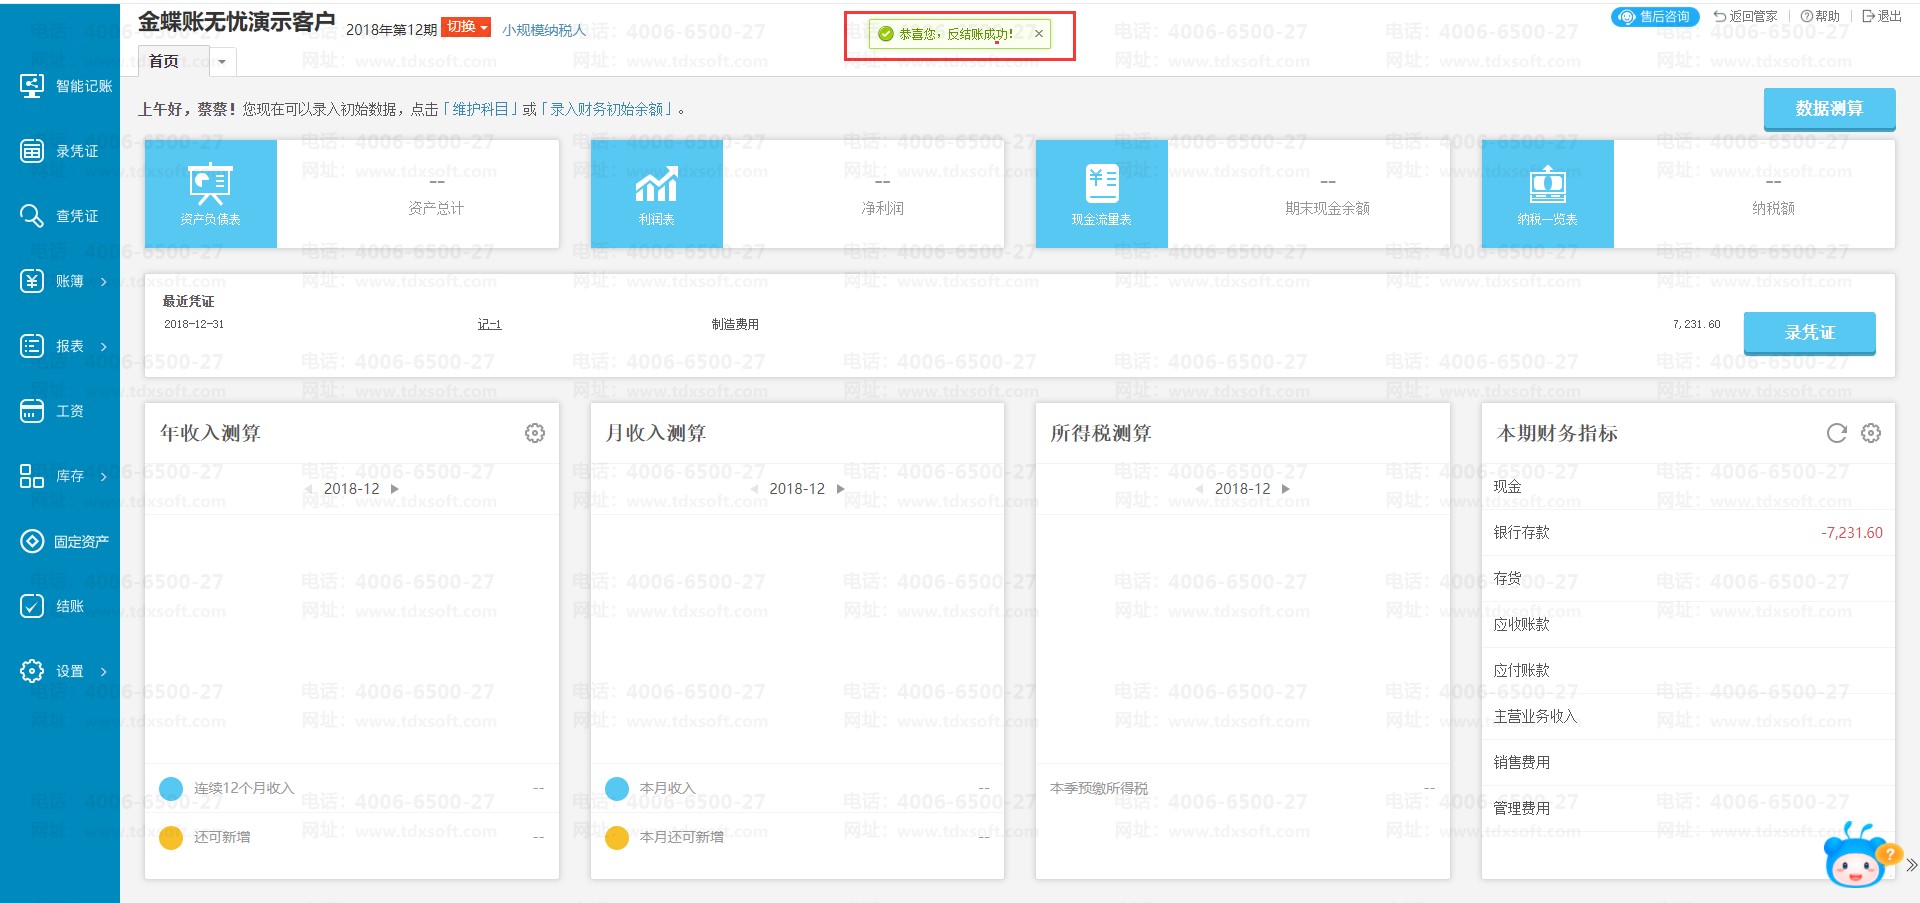Open settings gear for 年收入测算
This screenshot has height=903, width=1920.
point(535,433)
